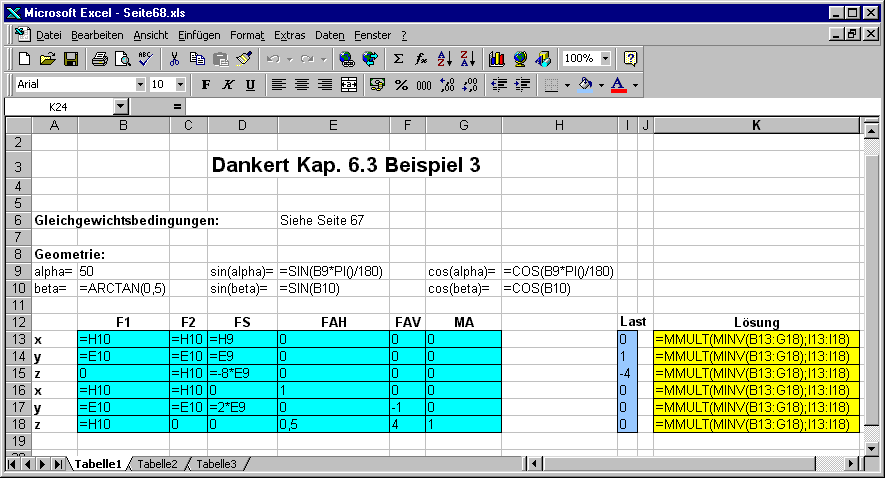The image size is (885, 478).
Task: Select row header 13
Action: tap(18, 340)
